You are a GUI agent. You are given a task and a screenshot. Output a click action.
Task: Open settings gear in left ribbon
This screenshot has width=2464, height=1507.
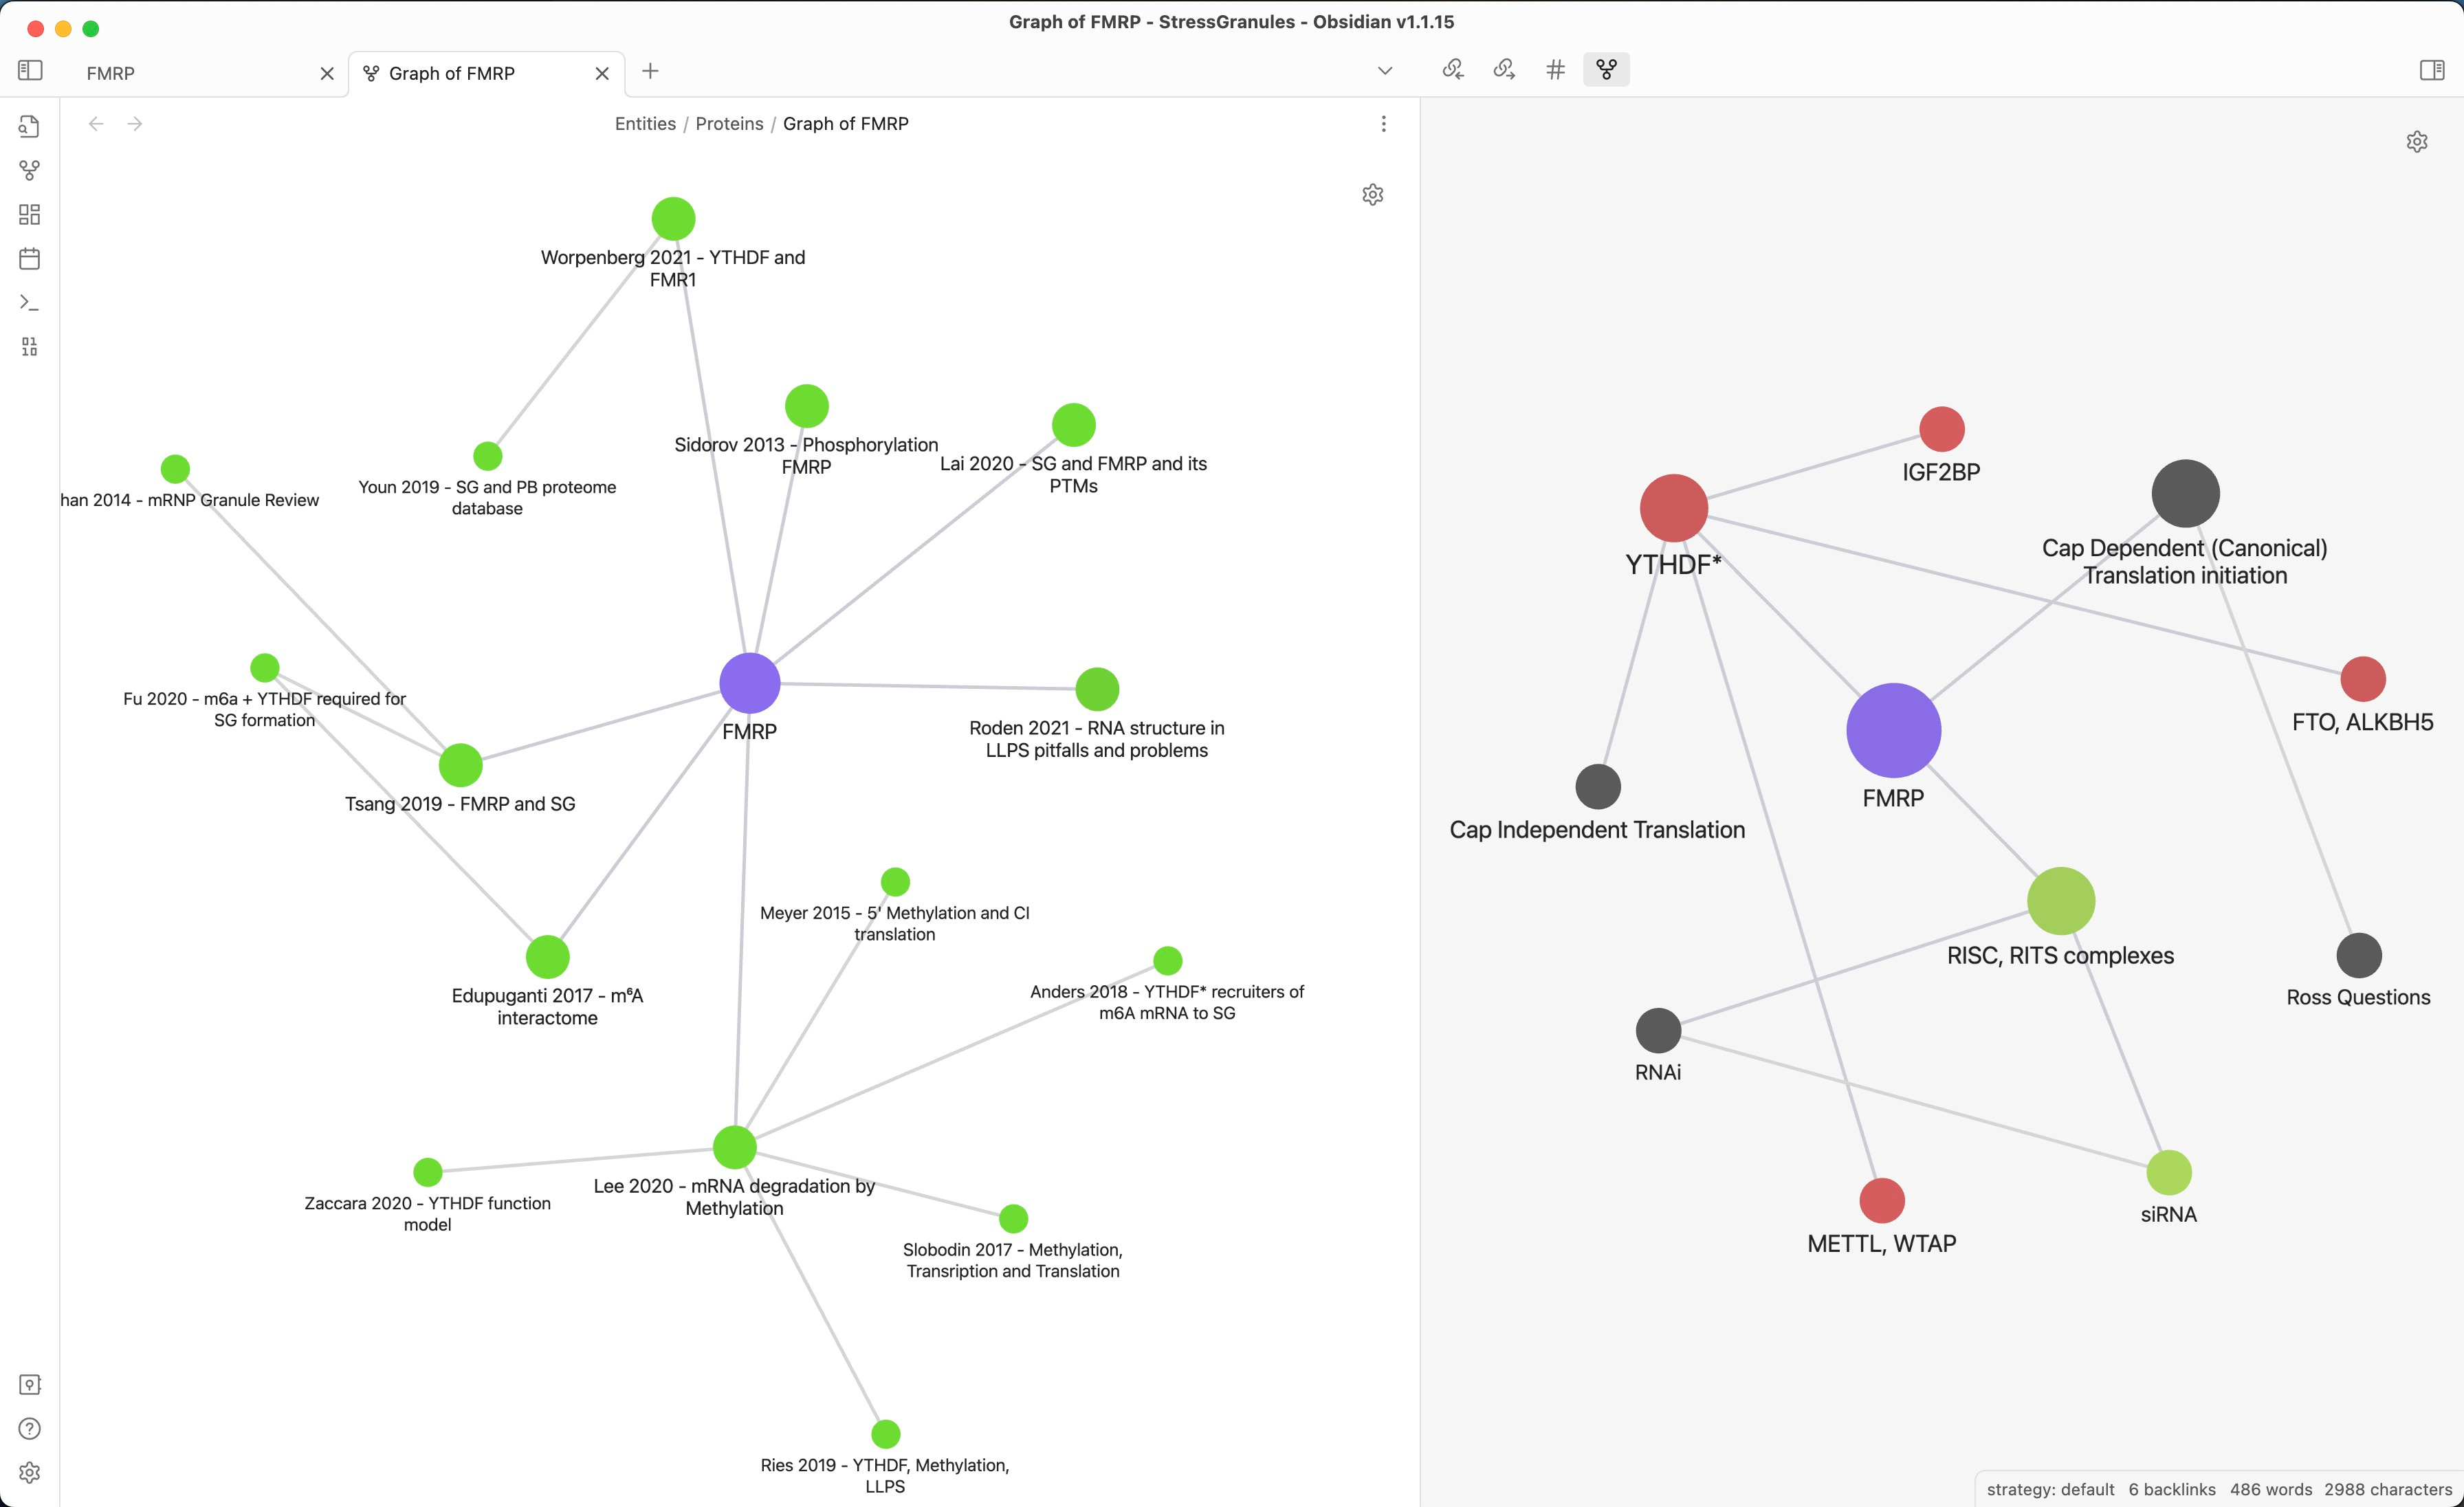(30, 1472)
